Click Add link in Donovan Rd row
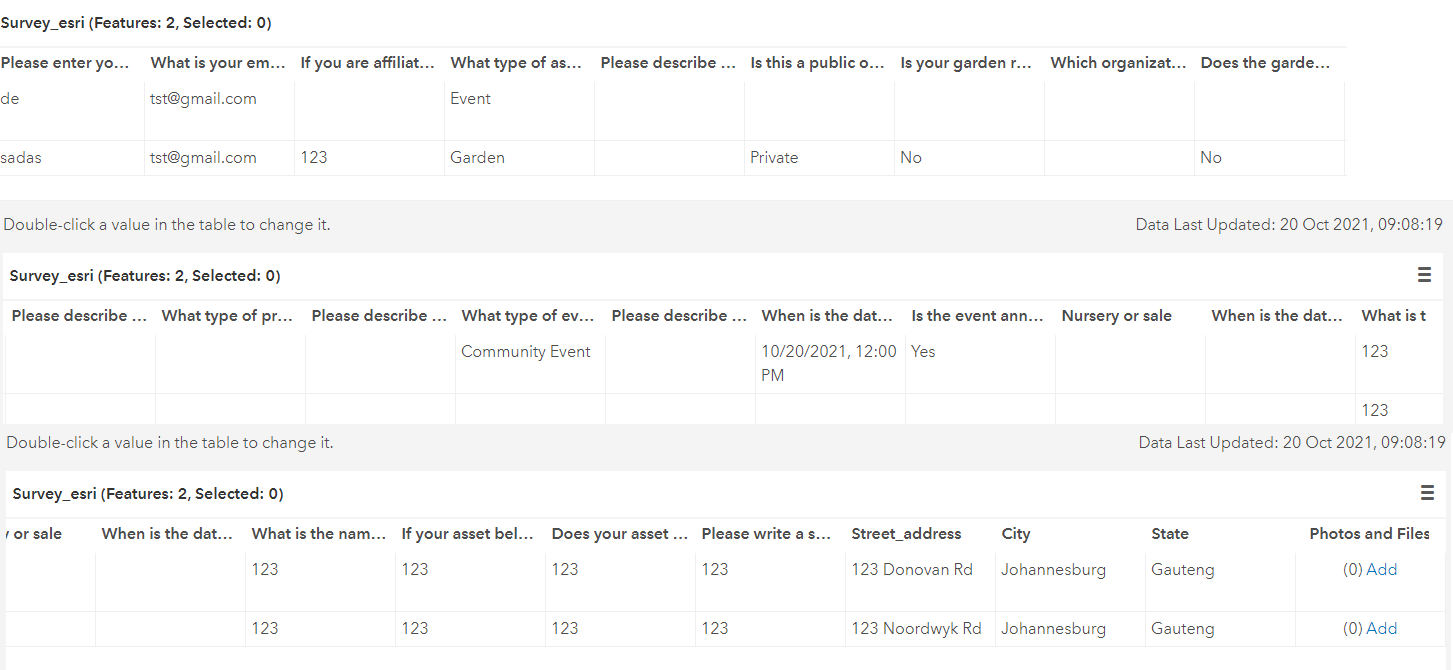This screenshot has height=670, width=1453. coord(1381,570)
